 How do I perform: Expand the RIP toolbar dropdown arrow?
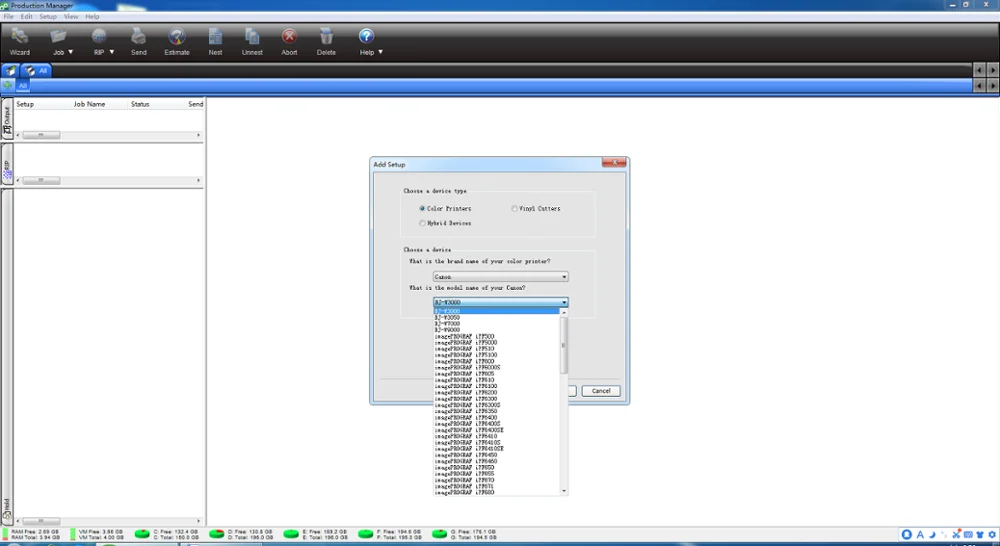(x=112, y=52)
